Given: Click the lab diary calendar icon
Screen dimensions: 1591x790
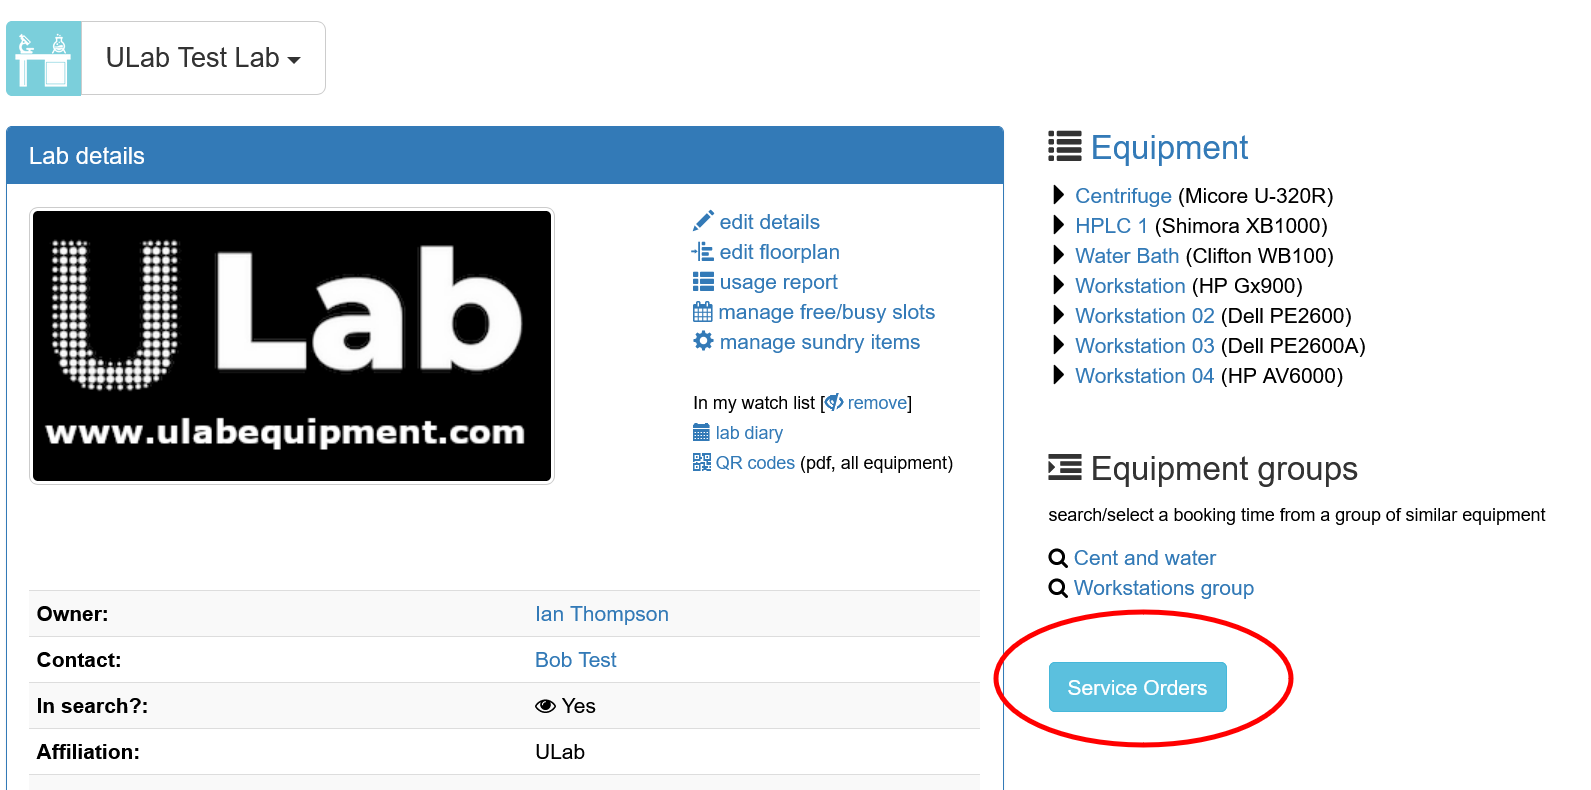Looking at the screenshot, I should point(702,433).
